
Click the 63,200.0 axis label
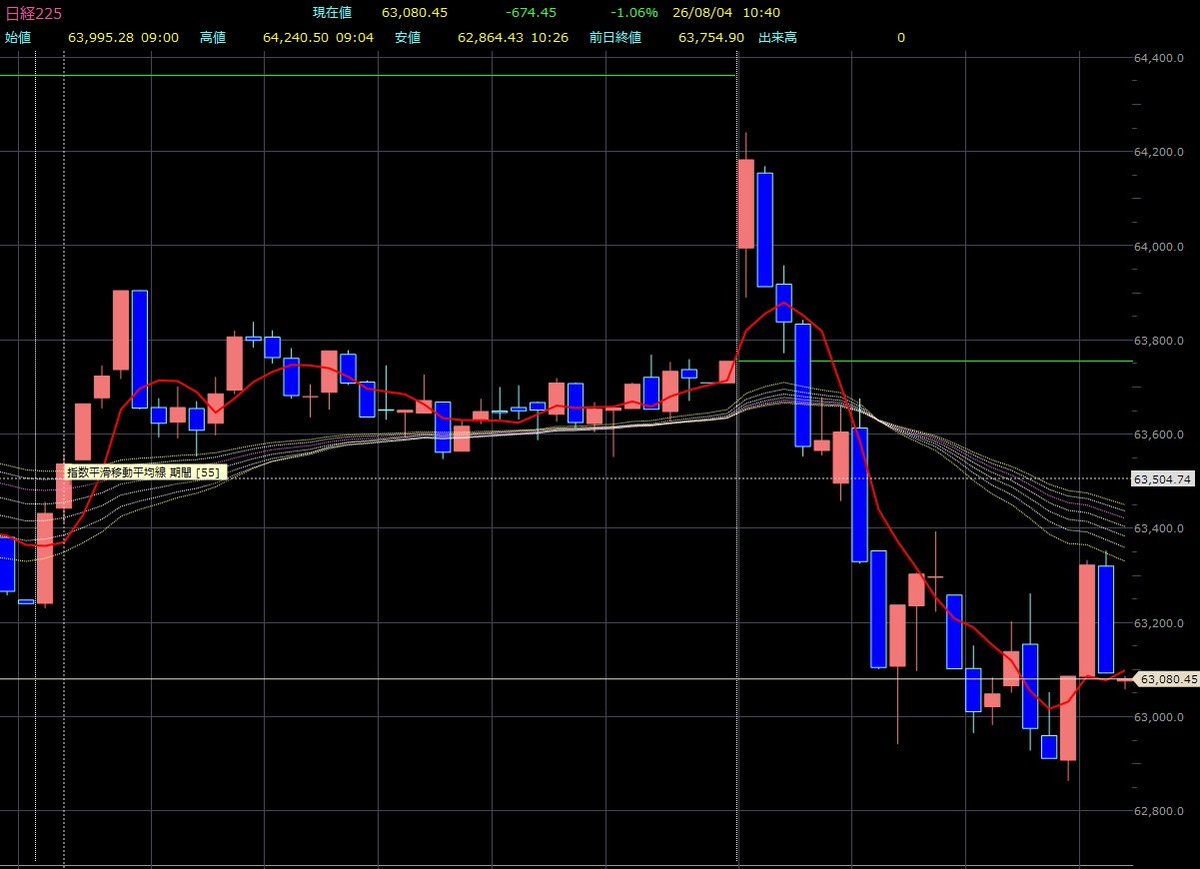1160,623
